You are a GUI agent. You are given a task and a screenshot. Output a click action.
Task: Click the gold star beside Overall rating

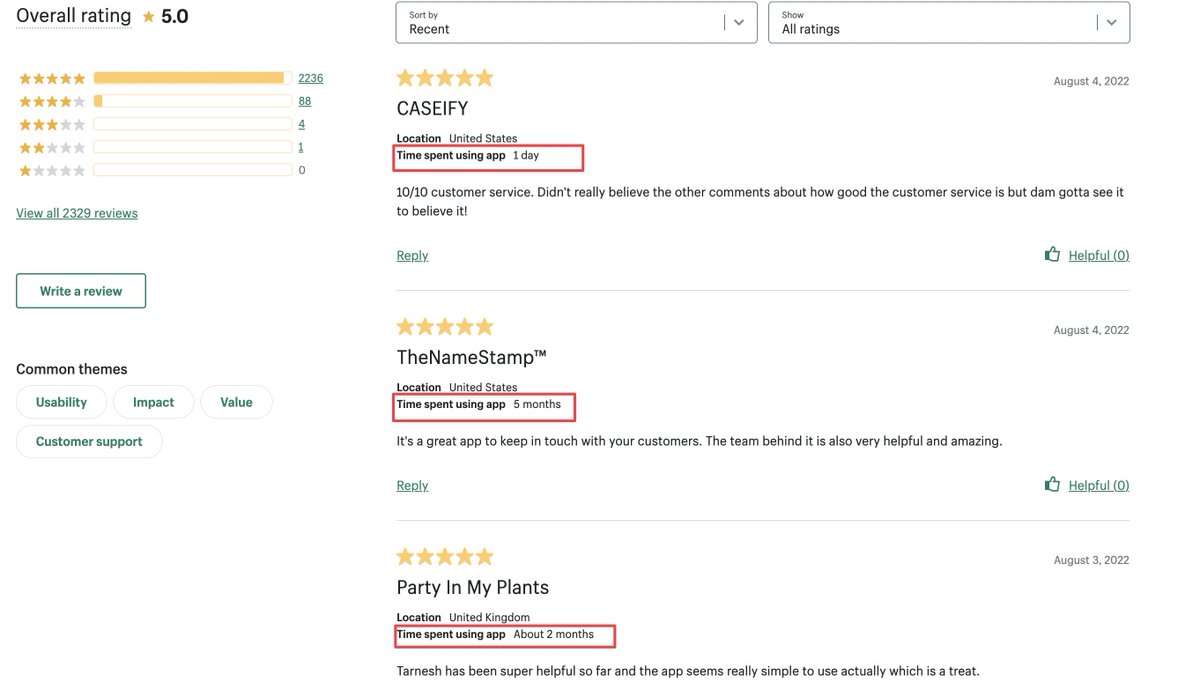tap(149, 17)
